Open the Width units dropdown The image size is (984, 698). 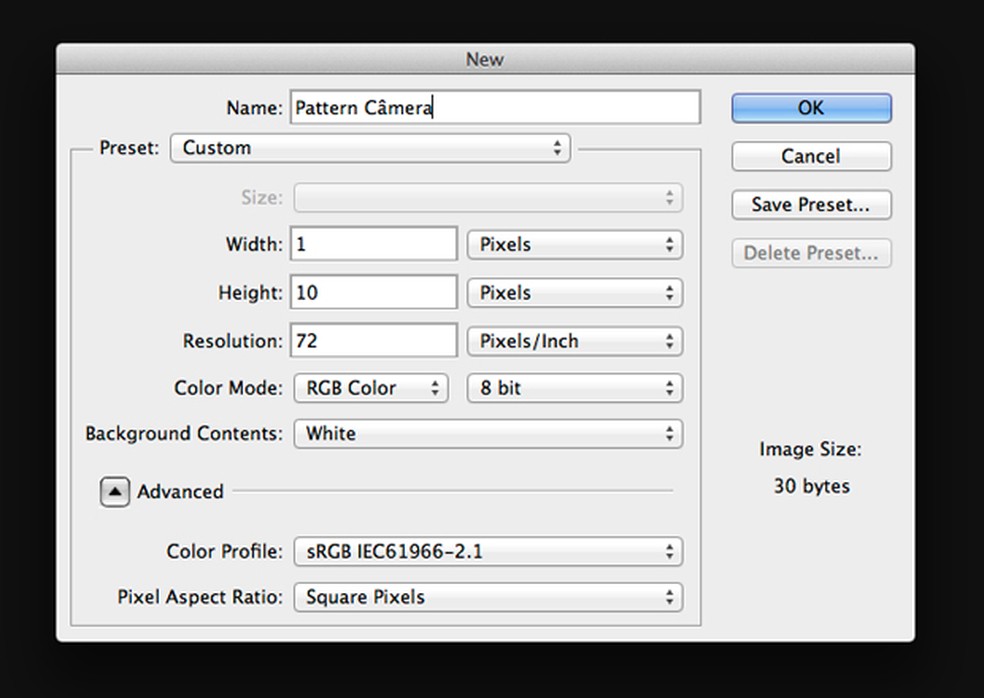574,244
